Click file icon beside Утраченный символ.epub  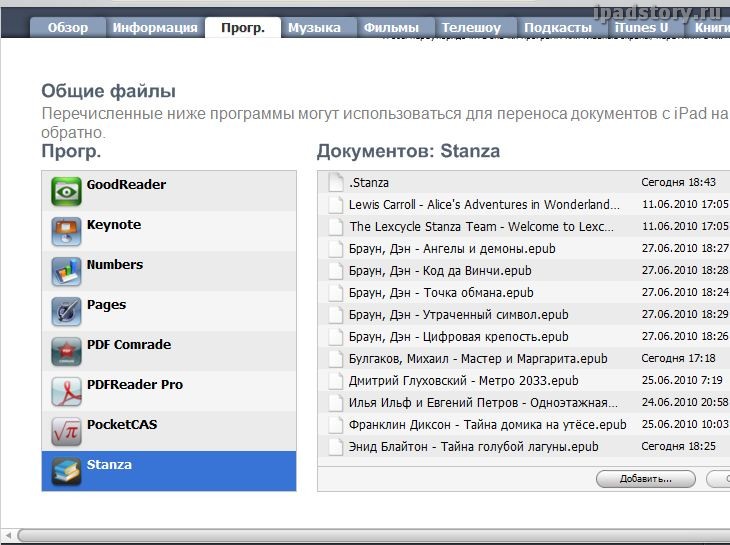click(336, 315)
